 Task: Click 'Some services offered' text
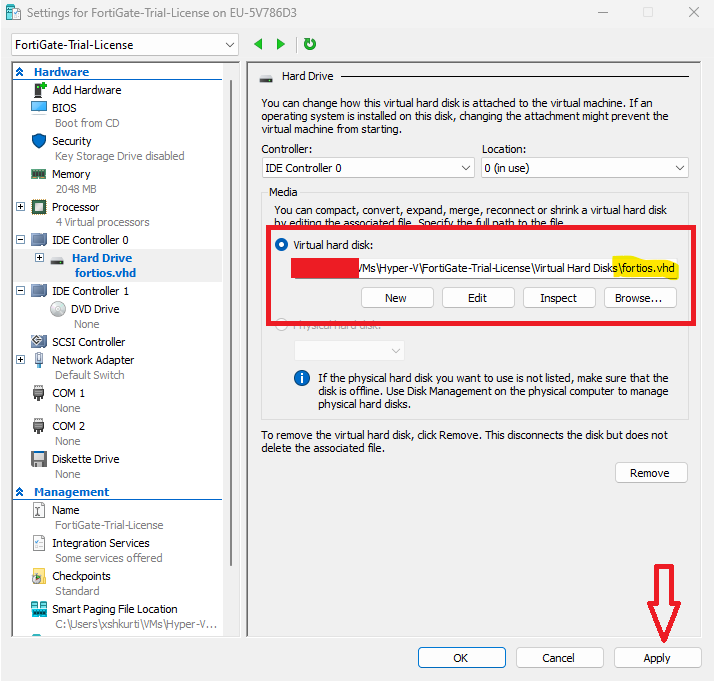click(109, 558)
